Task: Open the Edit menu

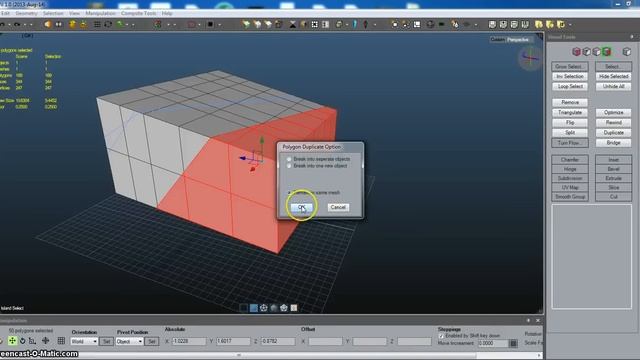Action: click(5, 13)
